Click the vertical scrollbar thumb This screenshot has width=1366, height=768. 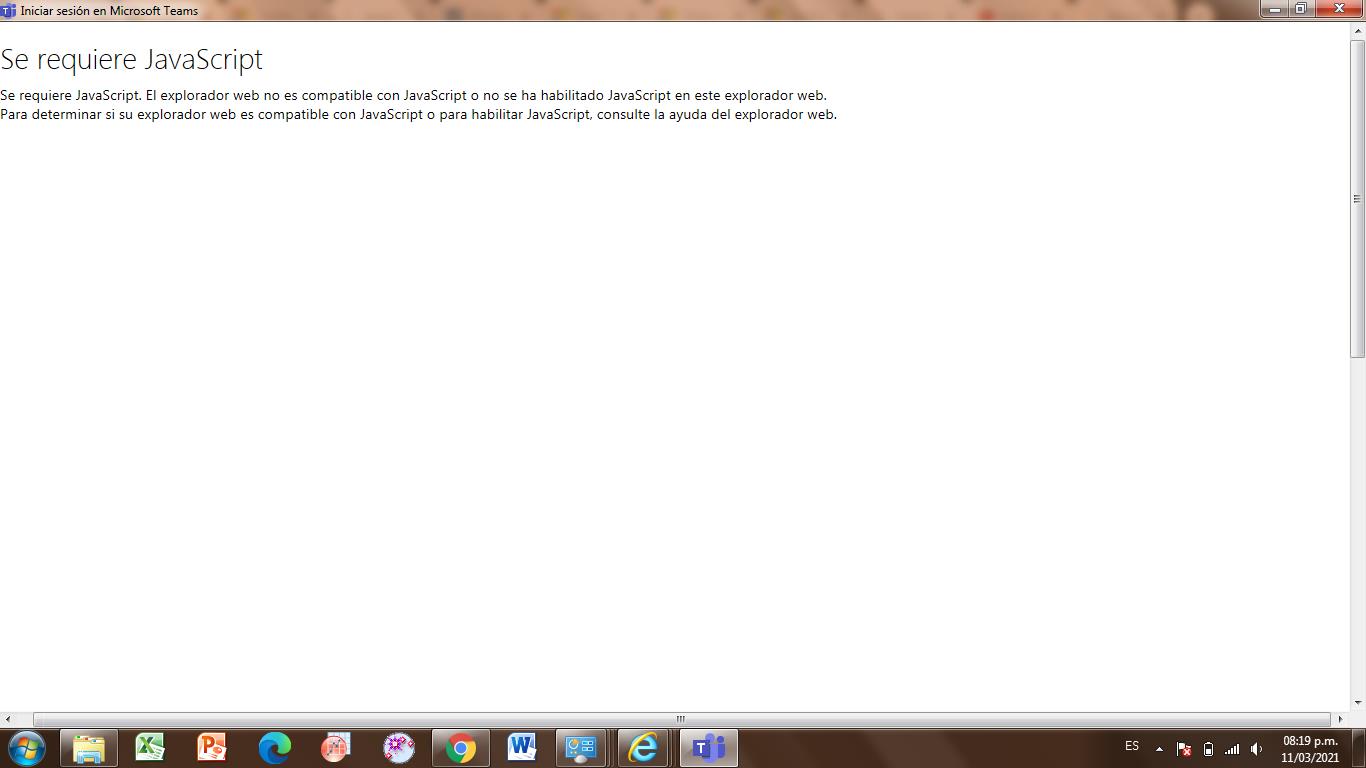(1358, 198)
